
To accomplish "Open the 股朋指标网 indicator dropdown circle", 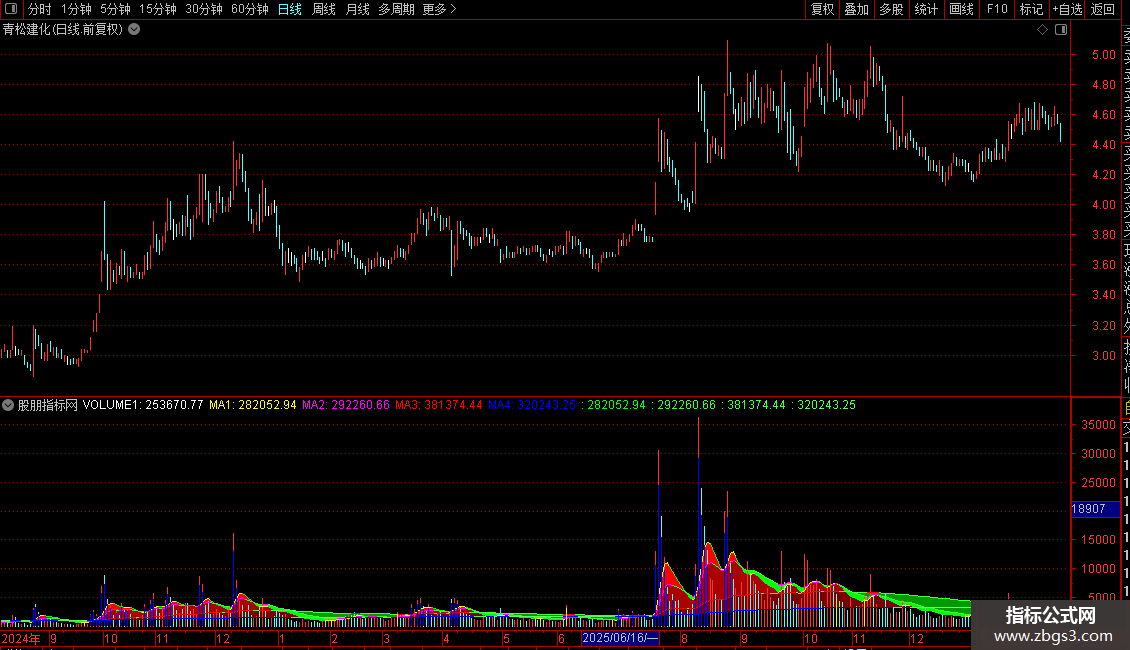I will pos(8,405).
